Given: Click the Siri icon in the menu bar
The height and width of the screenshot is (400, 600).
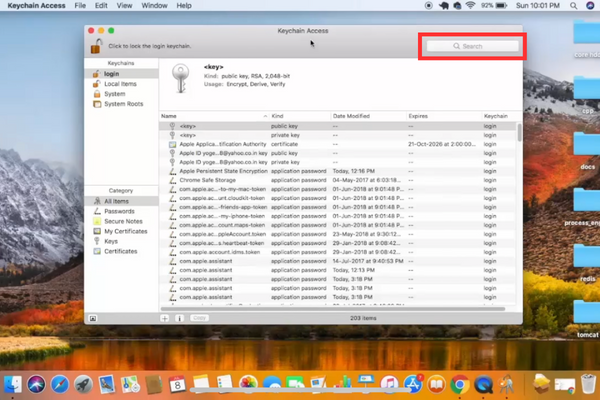Looking at the screenshot, I should click(x=590, y=5).
